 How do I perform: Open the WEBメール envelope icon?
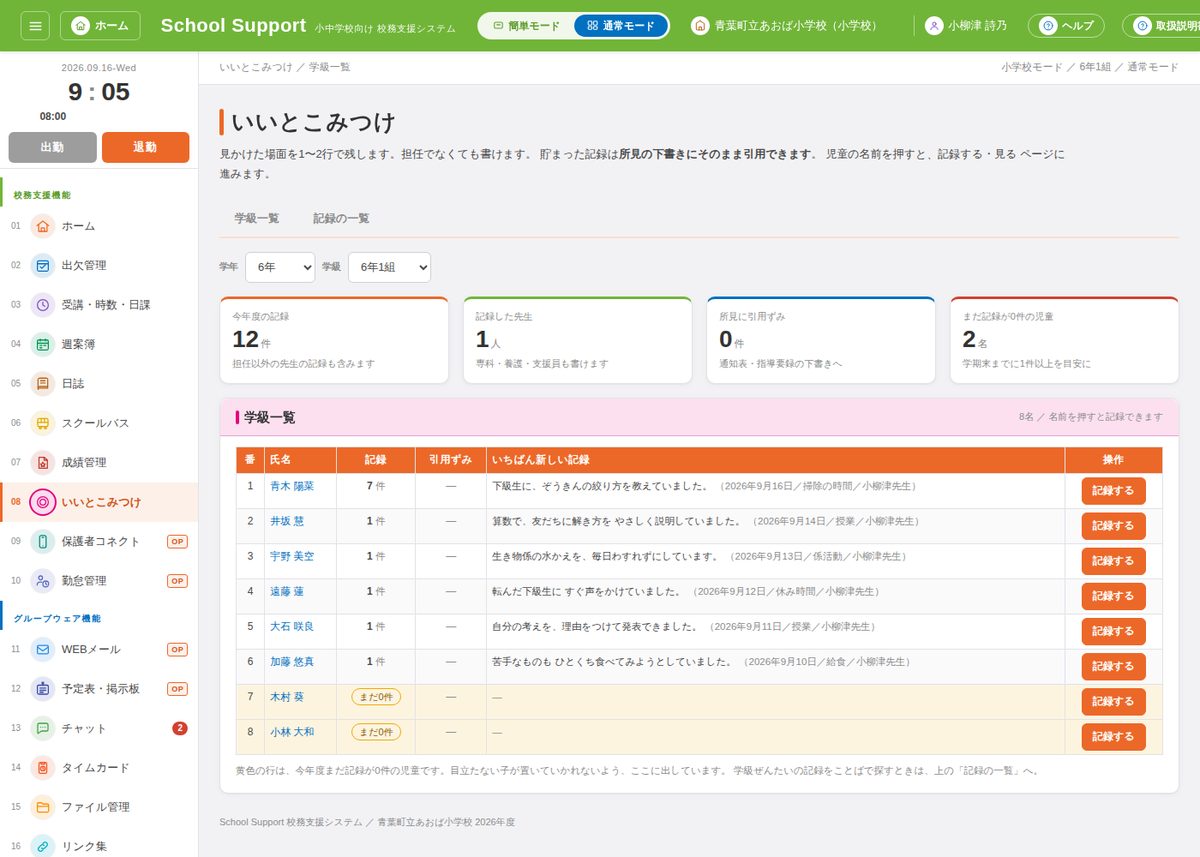(43, 649)
